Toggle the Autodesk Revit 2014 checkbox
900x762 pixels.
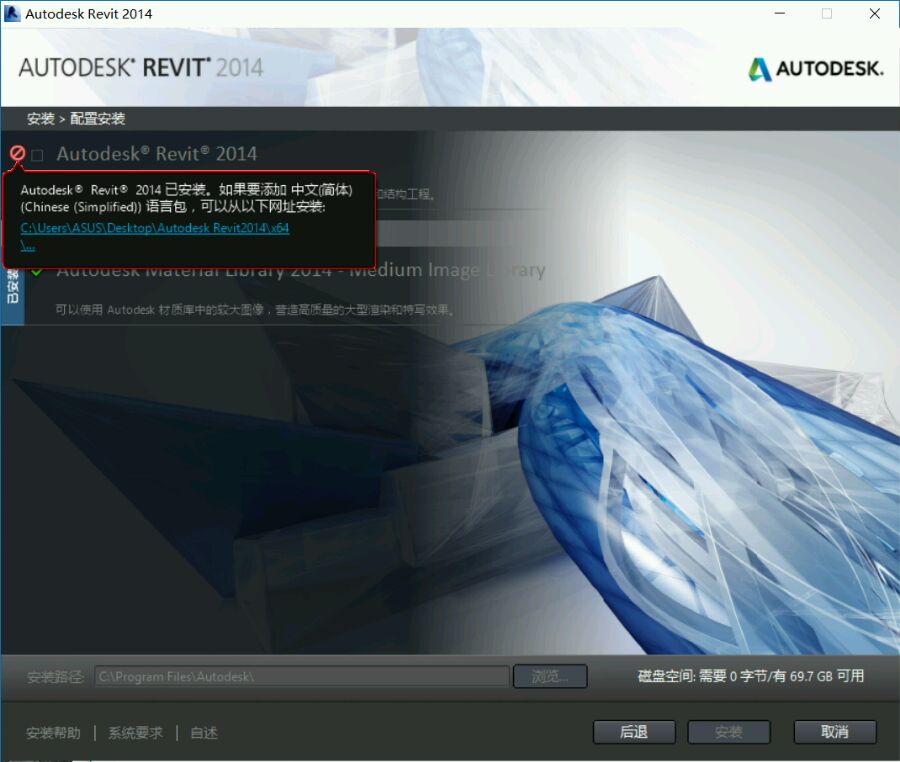click(x=37, y=155)
